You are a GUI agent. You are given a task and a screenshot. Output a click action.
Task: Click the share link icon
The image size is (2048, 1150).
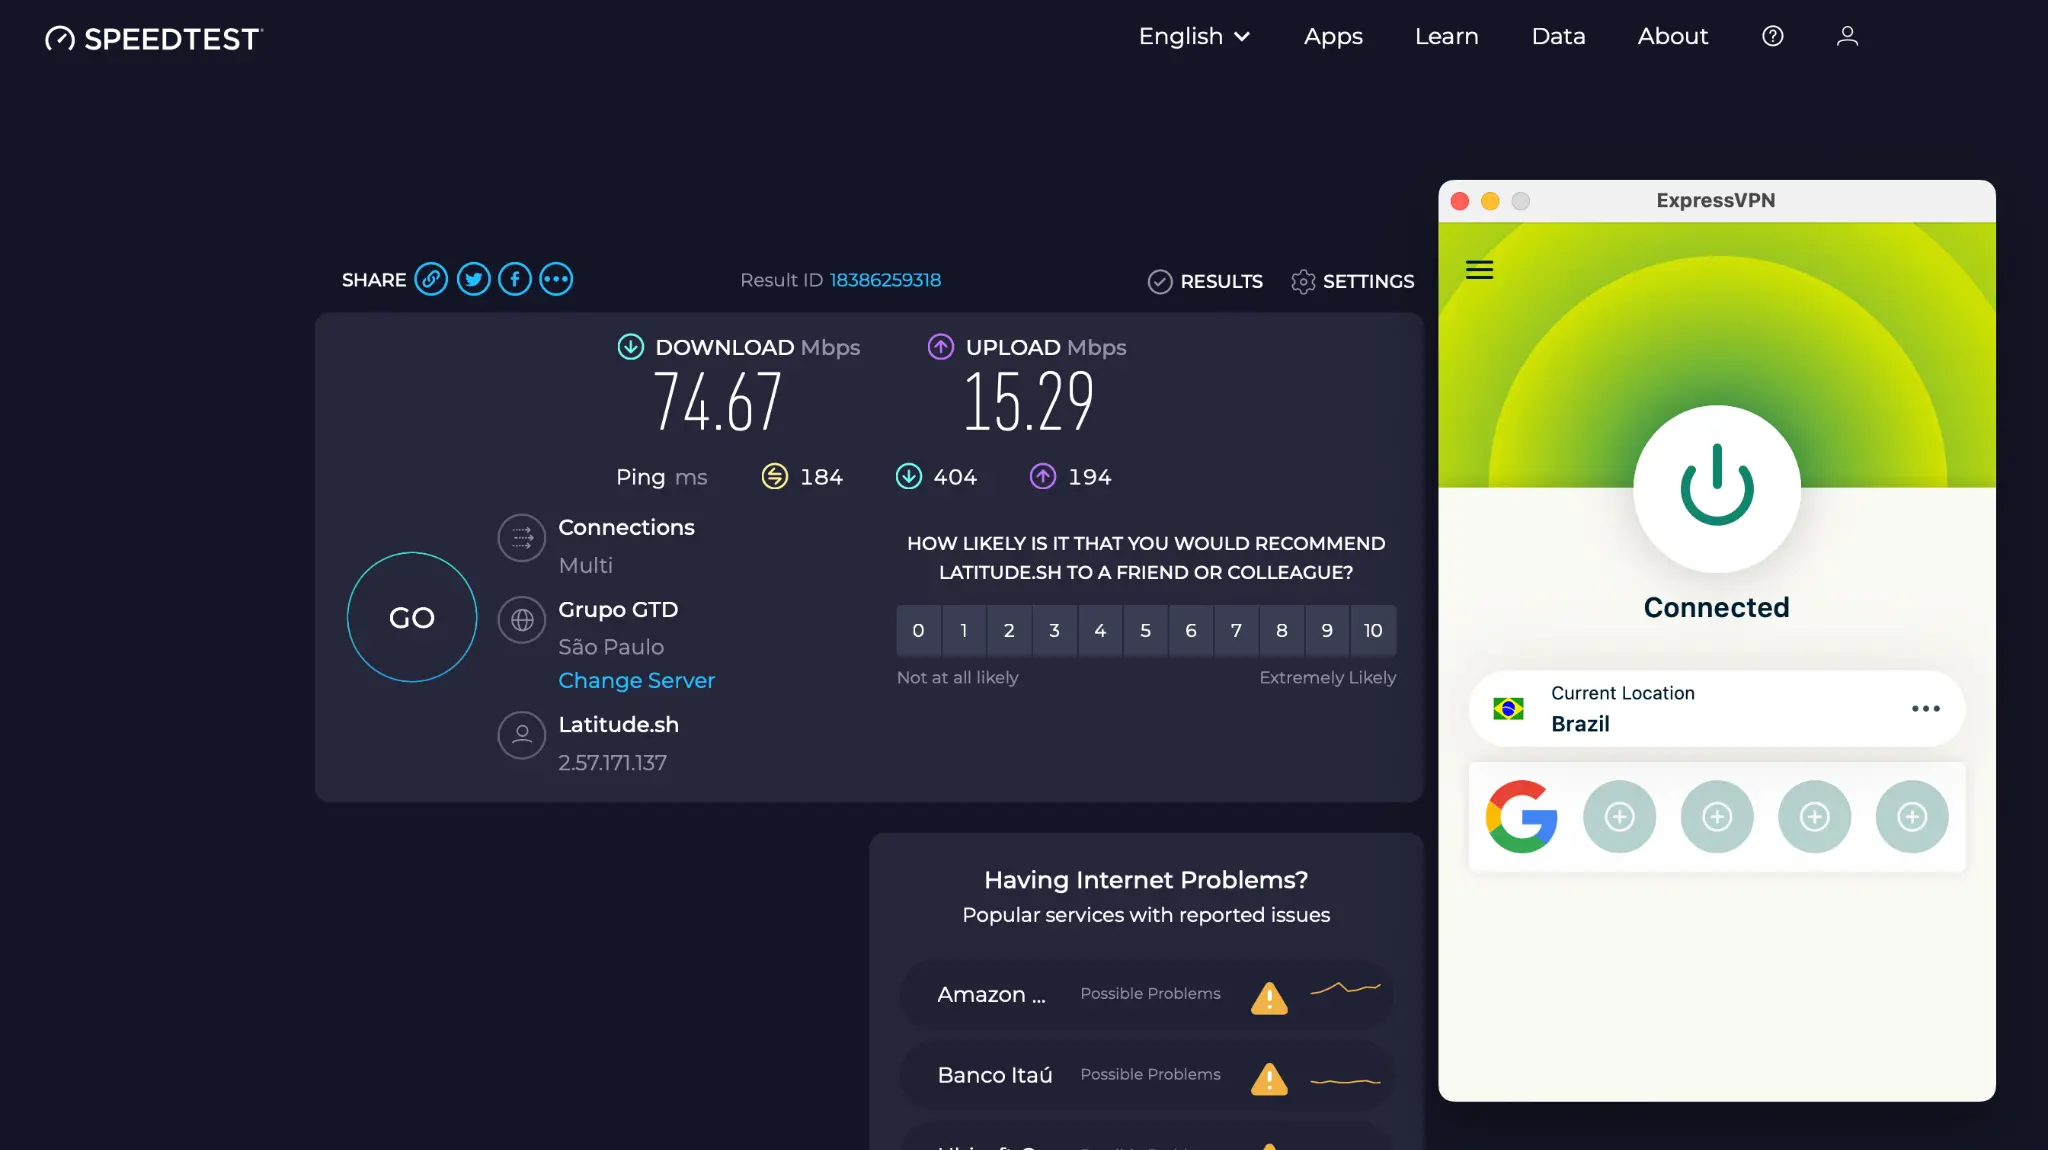click(x=431, y=279)
